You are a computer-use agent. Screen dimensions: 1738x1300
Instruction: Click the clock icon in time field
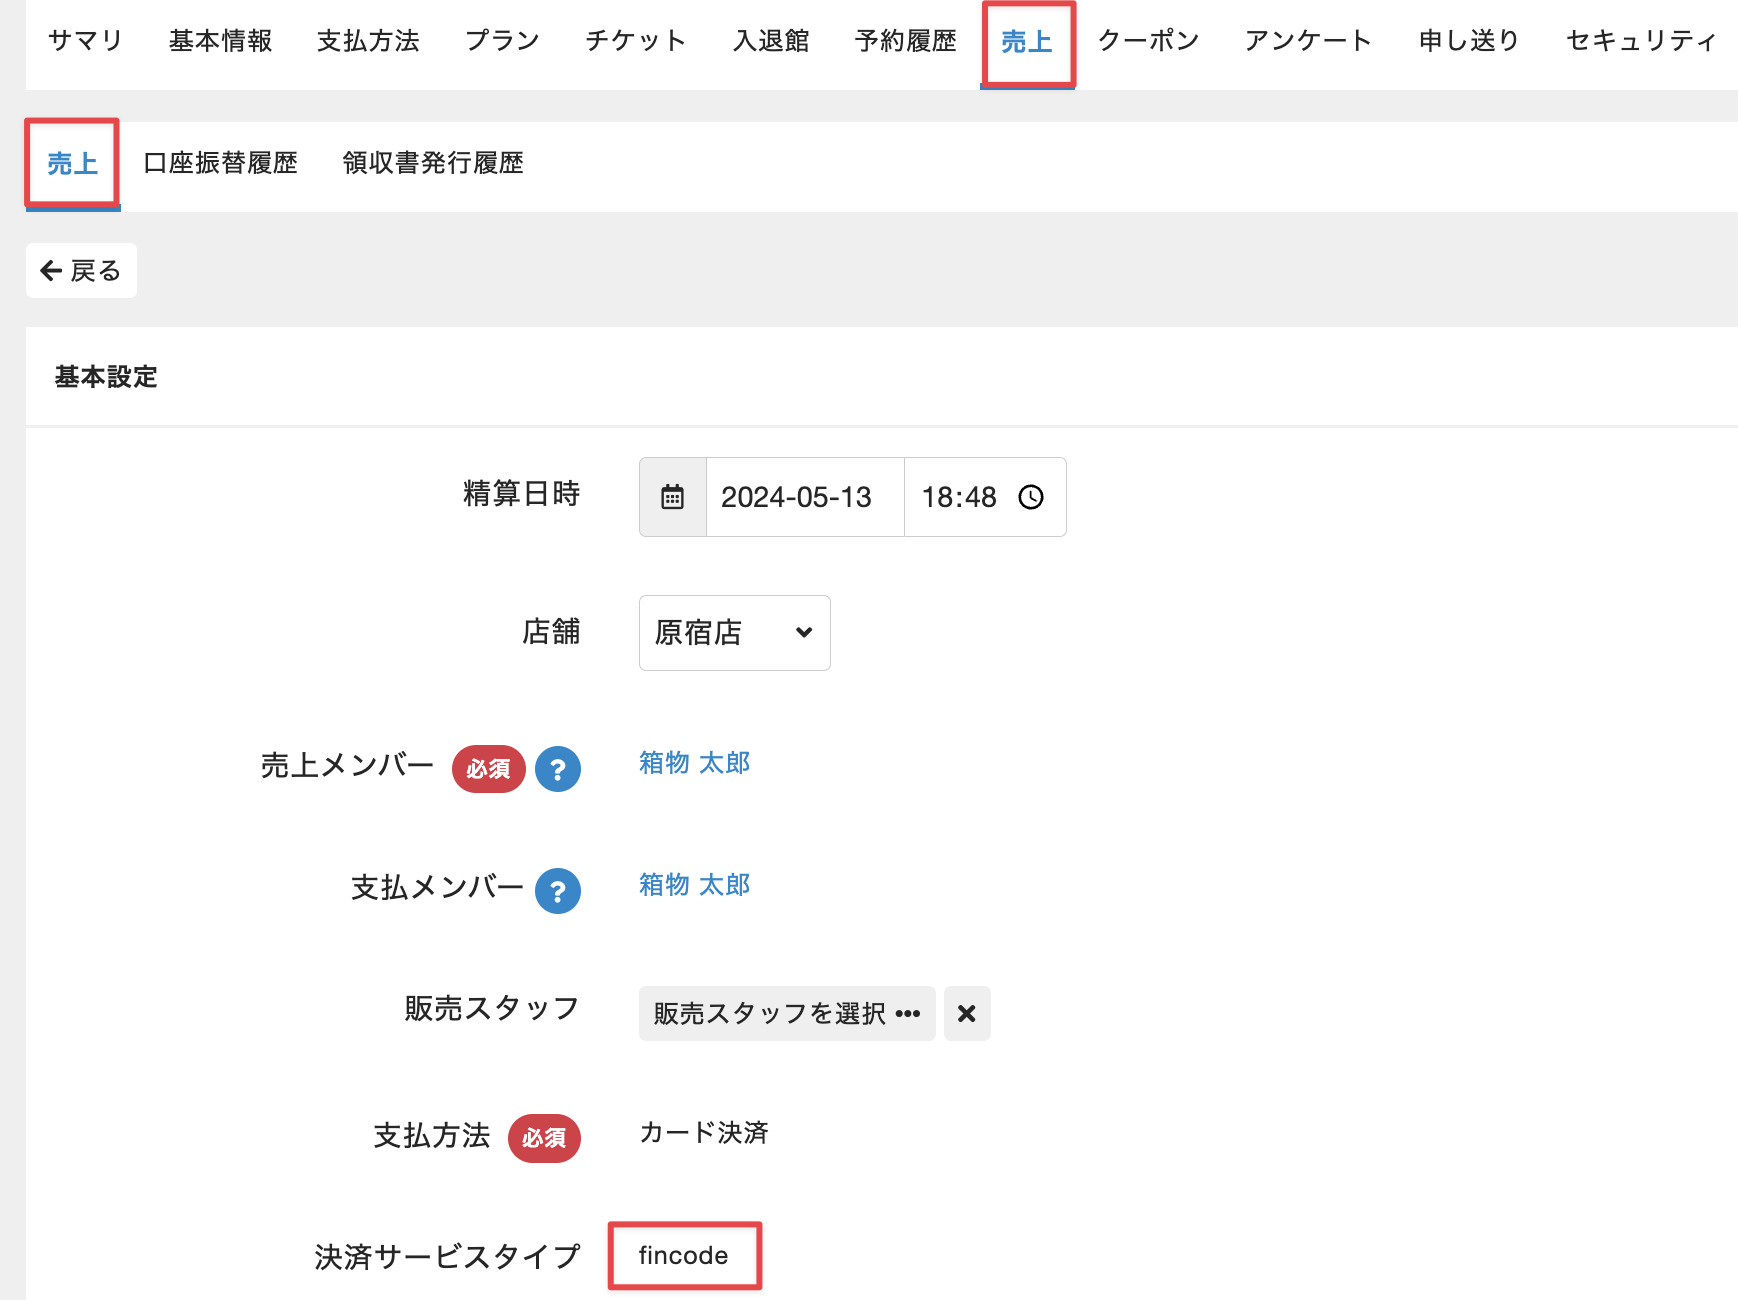tap(1031, 497)
